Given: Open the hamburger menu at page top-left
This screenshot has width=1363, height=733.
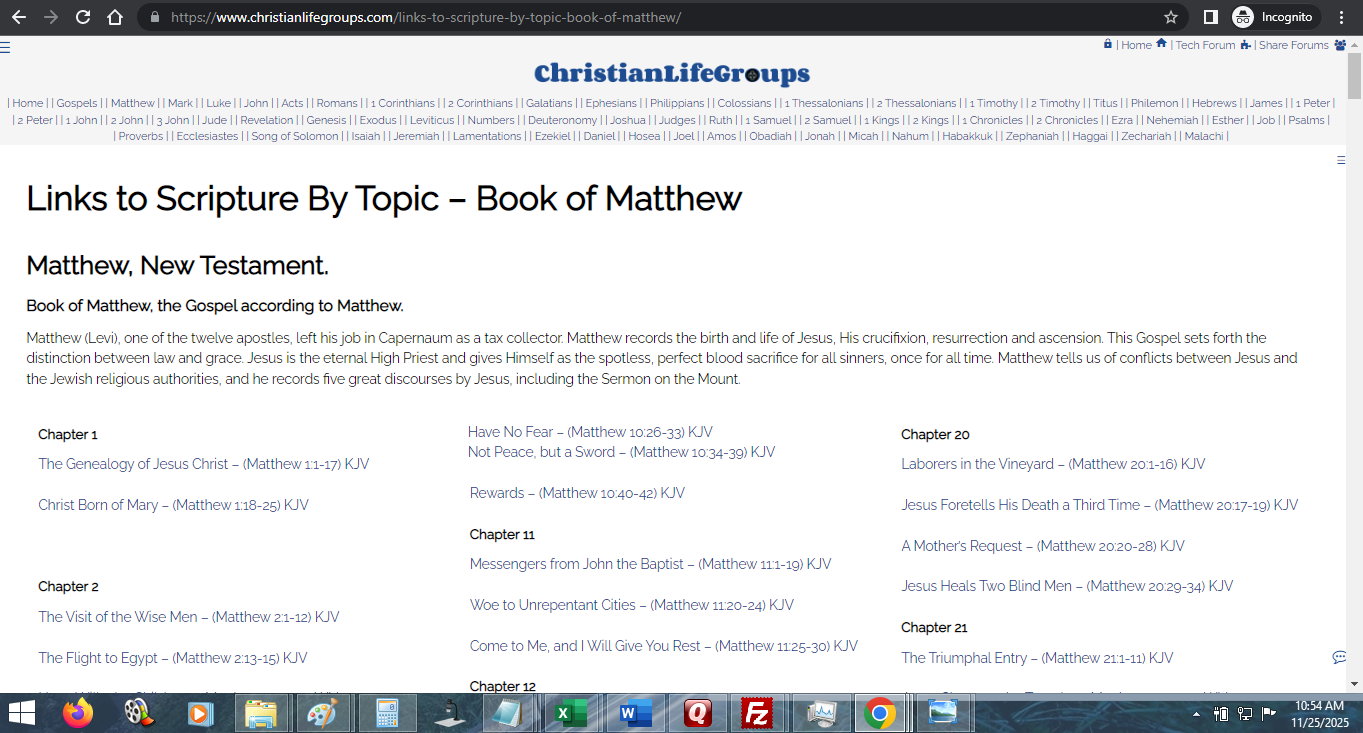Looking at the screenshot, I should tap(6, 47).
